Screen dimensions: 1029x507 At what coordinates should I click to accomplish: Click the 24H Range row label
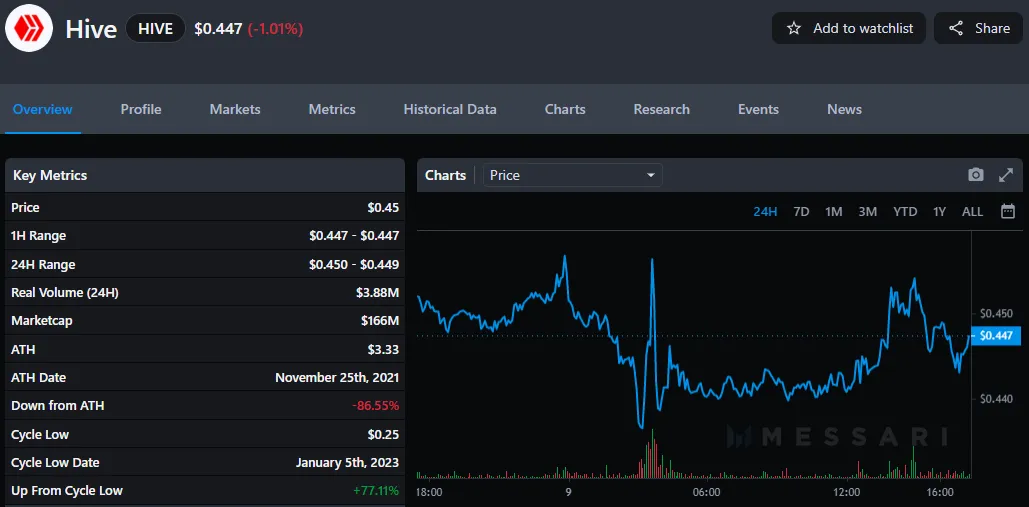click(43, 264)
